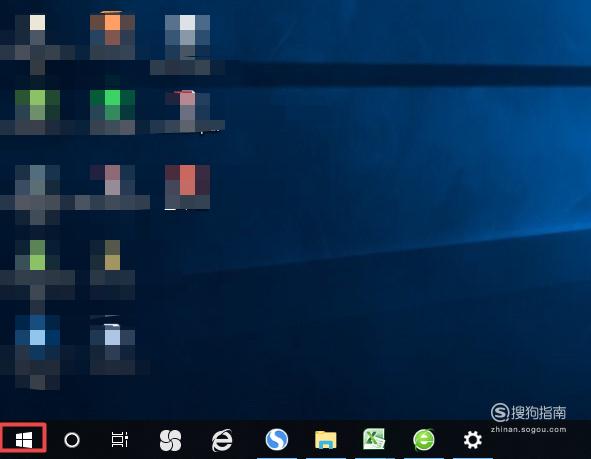This screenshot has height=459, width=591.
Task: Open the green 360 browser on taskbar
Action: coord(423,440)
